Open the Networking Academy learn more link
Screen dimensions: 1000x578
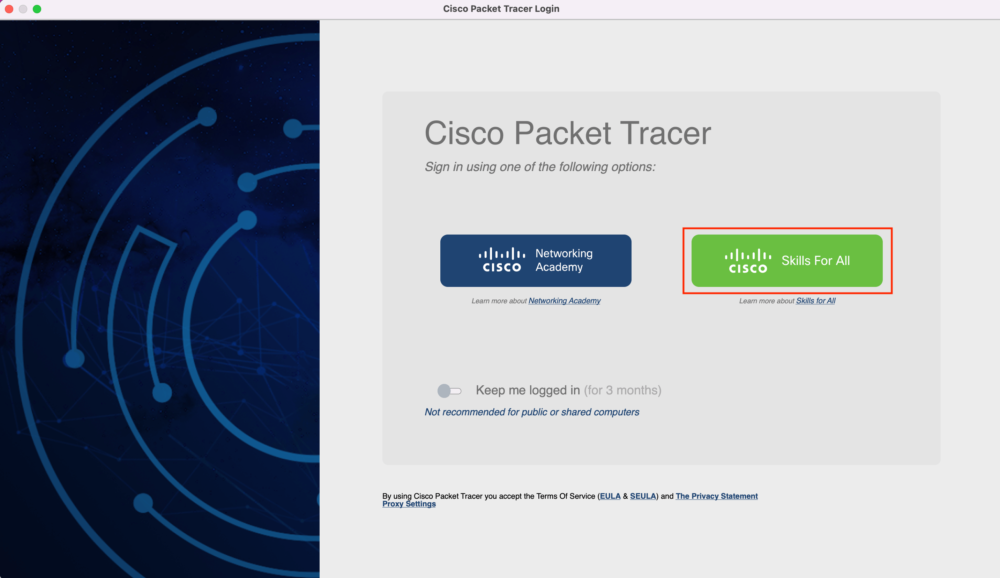(564, 300)
